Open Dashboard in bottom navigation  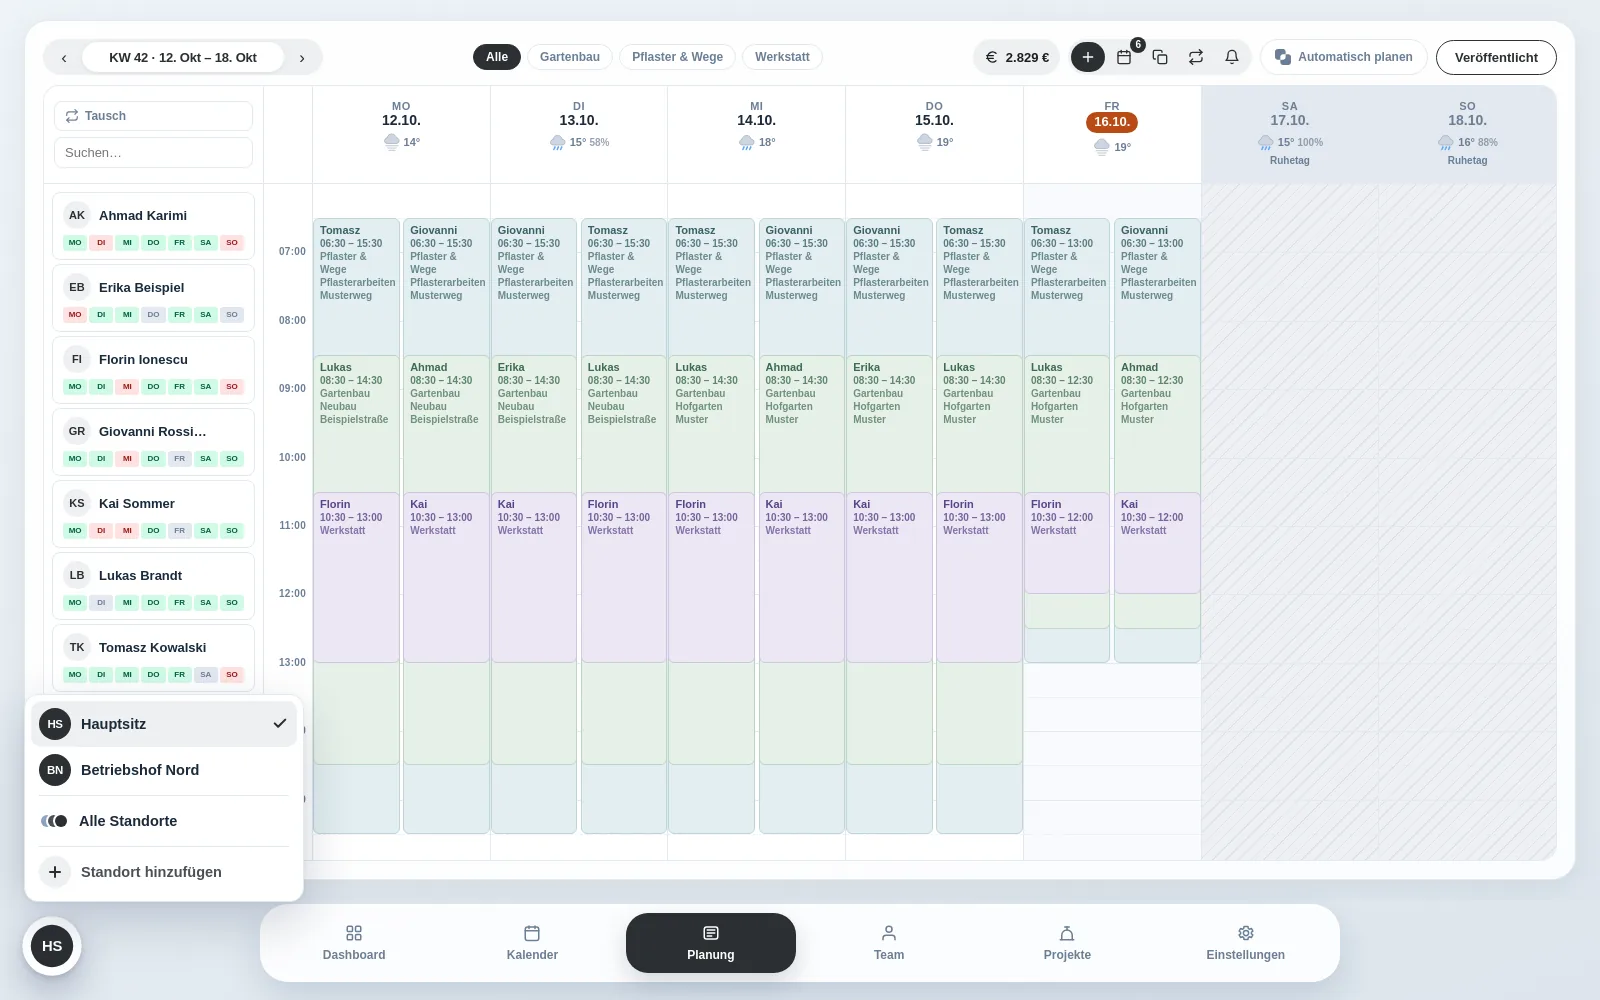(x=354, y=943)
